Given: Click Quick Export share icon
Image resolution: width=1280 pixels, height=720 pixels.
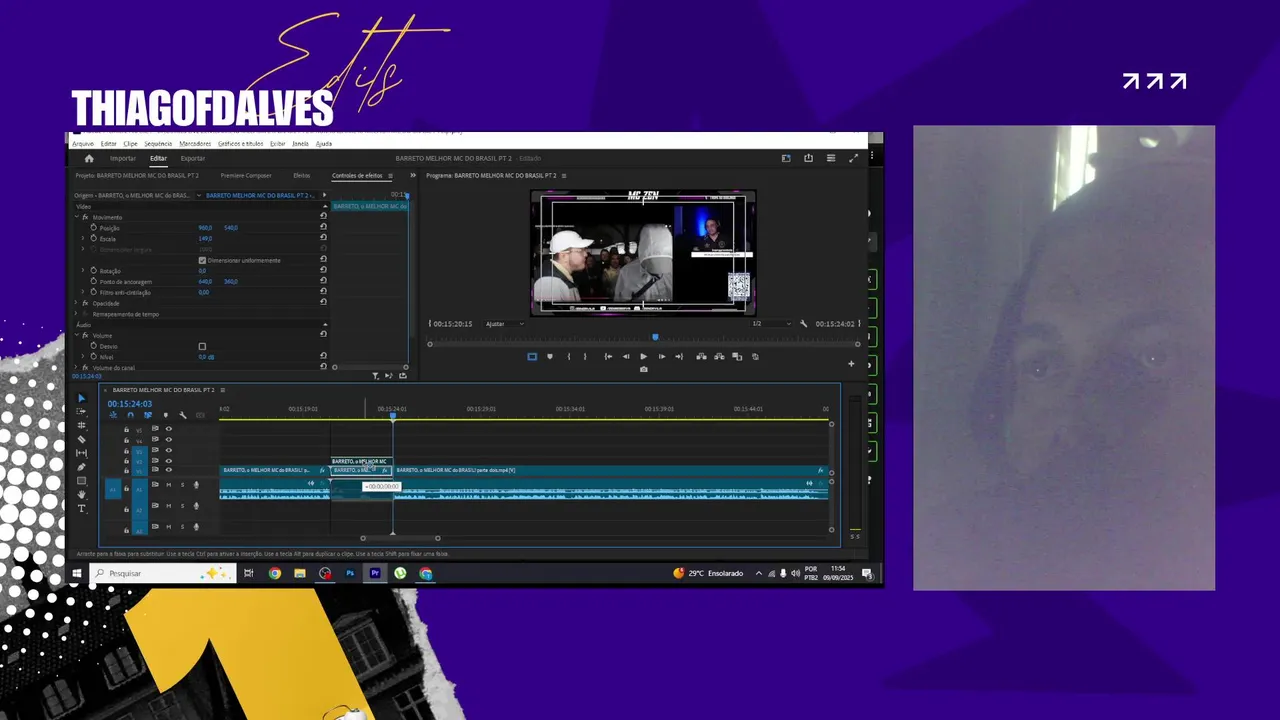Looking at the screenshot, I should (x=808, y=158).
